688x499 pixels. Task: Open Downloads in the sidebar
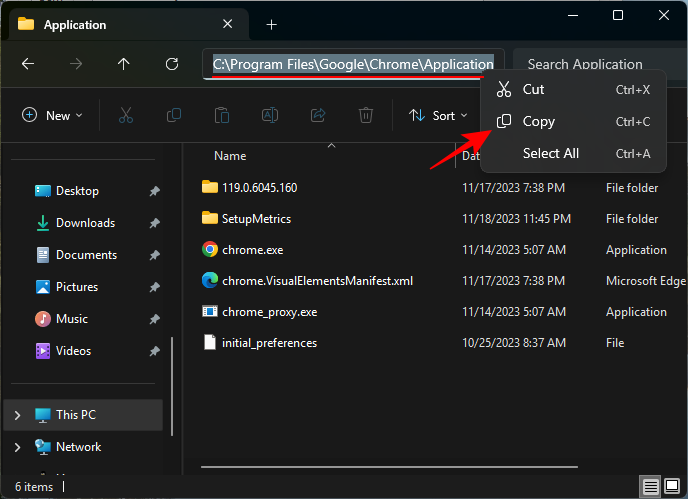point(86,223)
